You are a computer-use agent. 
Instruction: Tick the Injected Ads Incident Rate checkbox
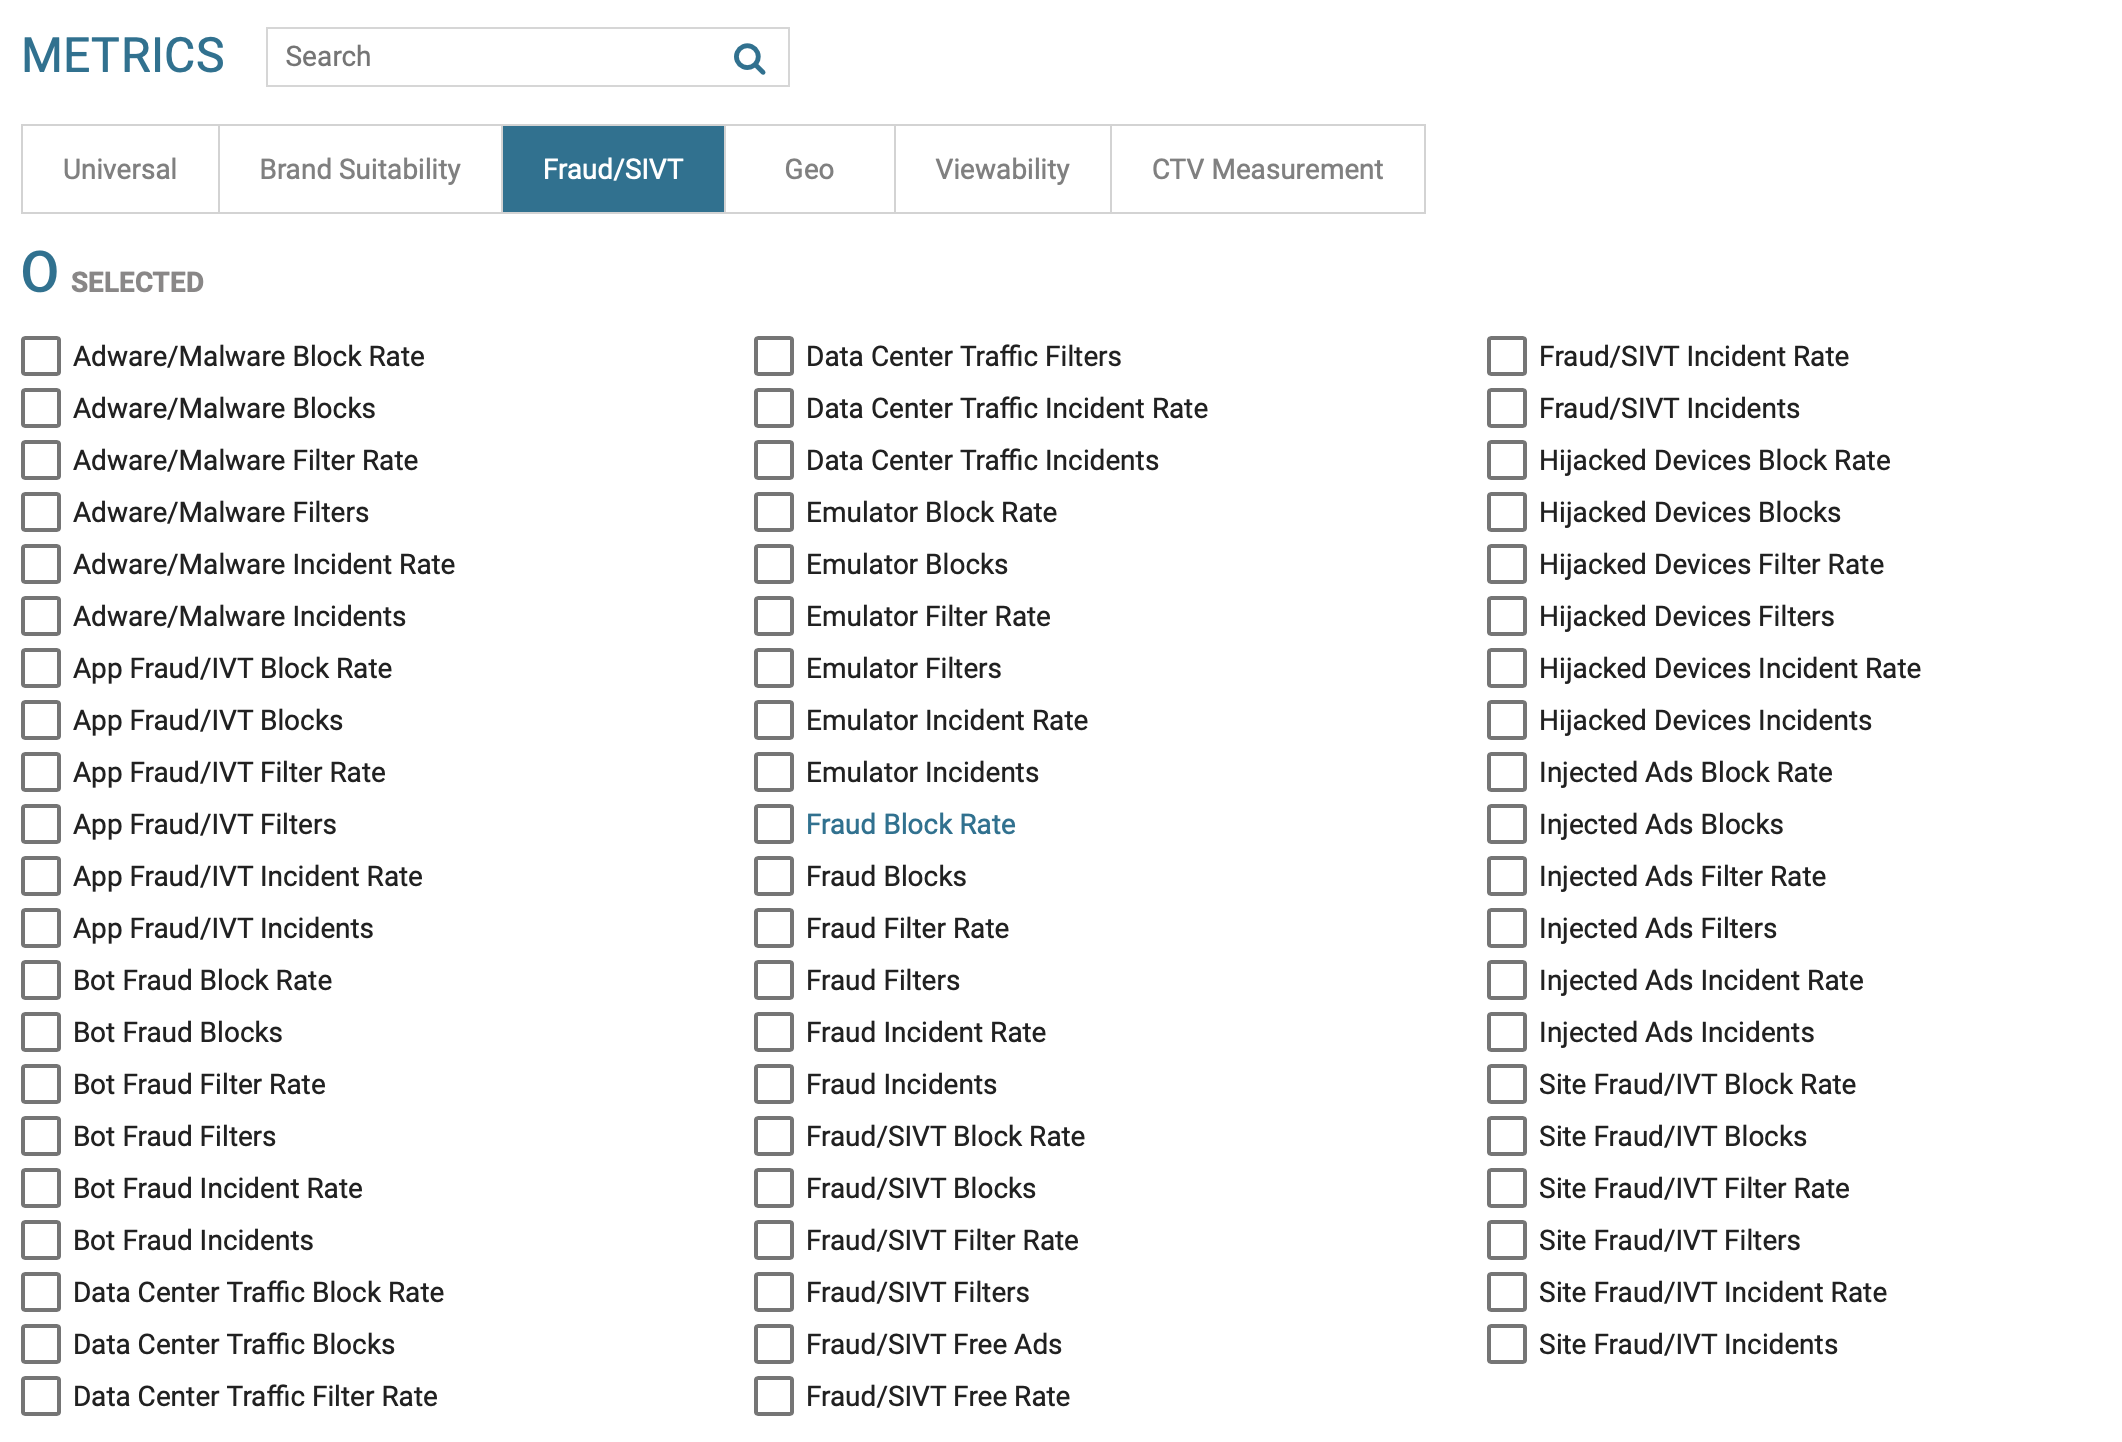(x=1507, y=980)
